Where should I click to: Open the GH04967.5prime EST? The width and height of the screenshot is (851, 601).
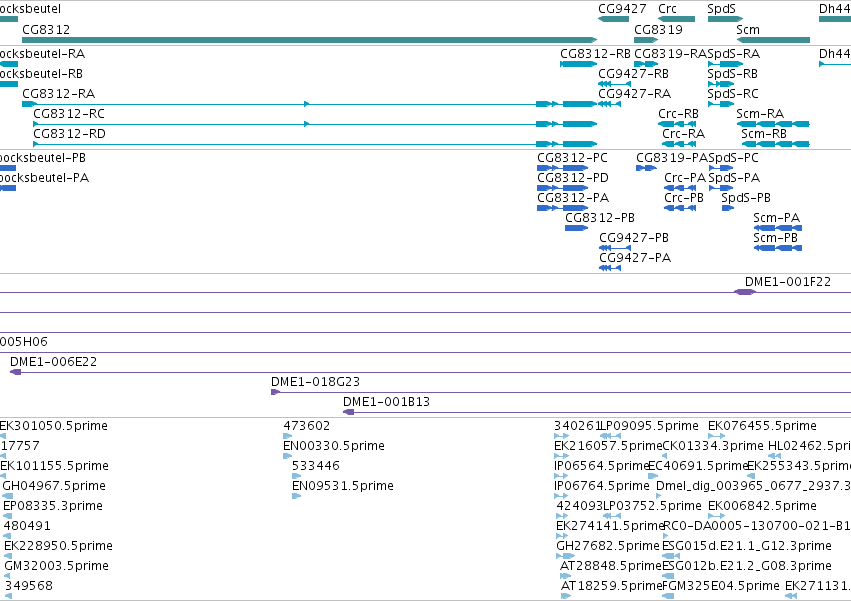coord(54,486)
